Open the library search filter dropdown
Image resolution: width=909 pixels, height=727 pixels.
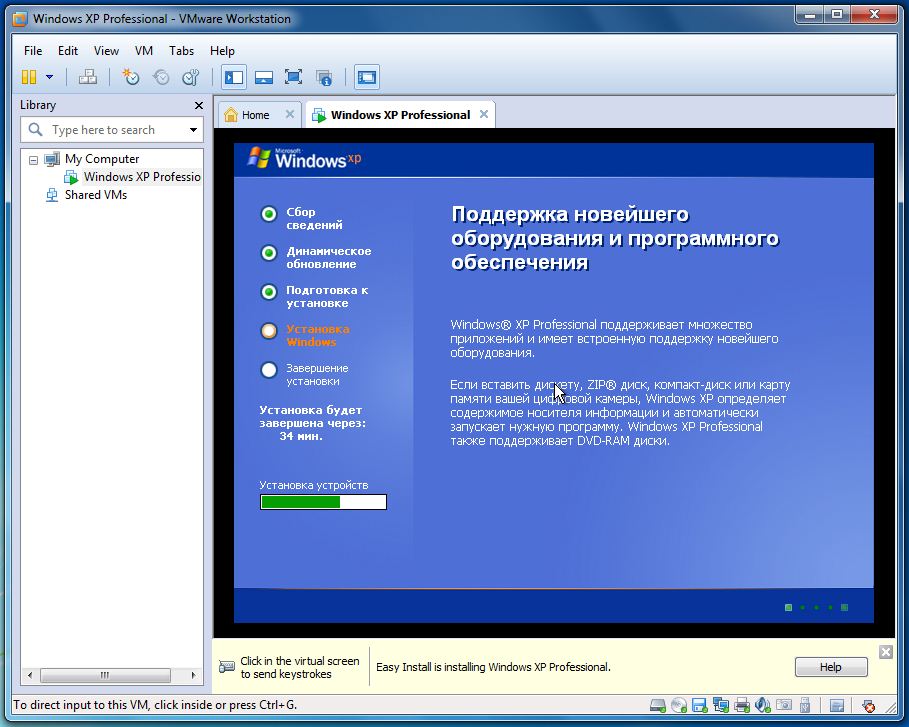193,130
